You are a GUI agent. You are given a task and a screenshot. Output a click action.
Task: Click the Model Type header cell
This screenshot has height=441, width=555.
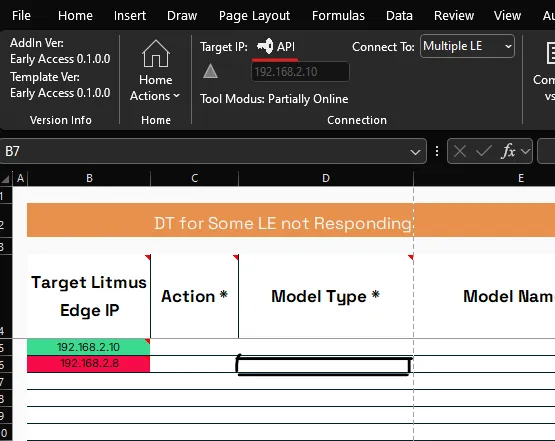[x=326, y=296]
